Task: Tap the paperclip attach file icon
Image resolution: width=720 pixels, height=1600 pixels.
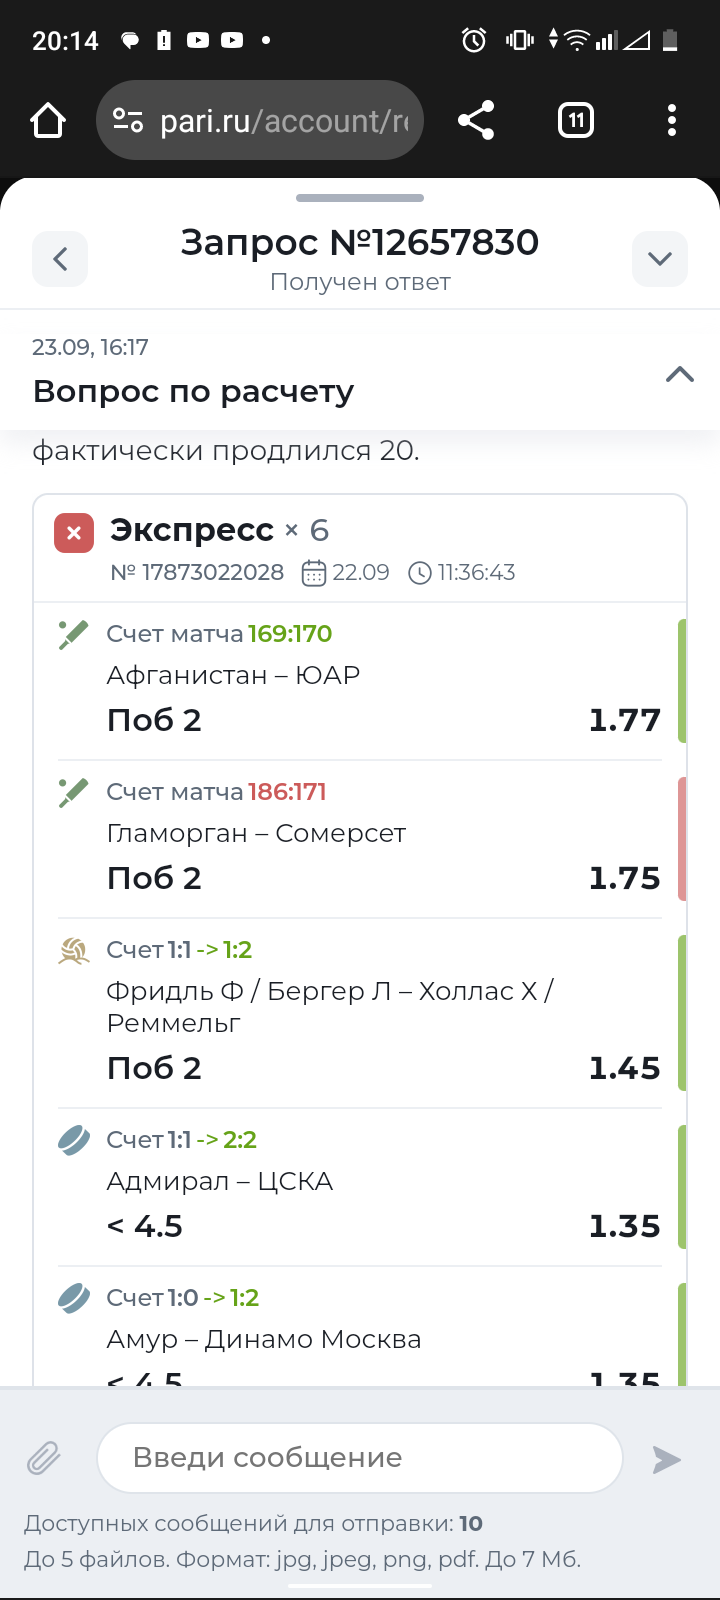Action: (44, 1459)
